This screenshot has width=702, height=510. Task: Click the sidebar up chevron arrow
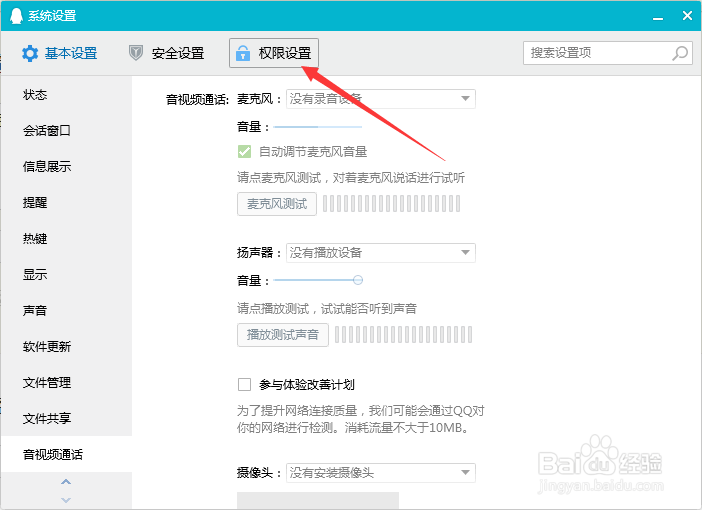[x=66, y=482]
